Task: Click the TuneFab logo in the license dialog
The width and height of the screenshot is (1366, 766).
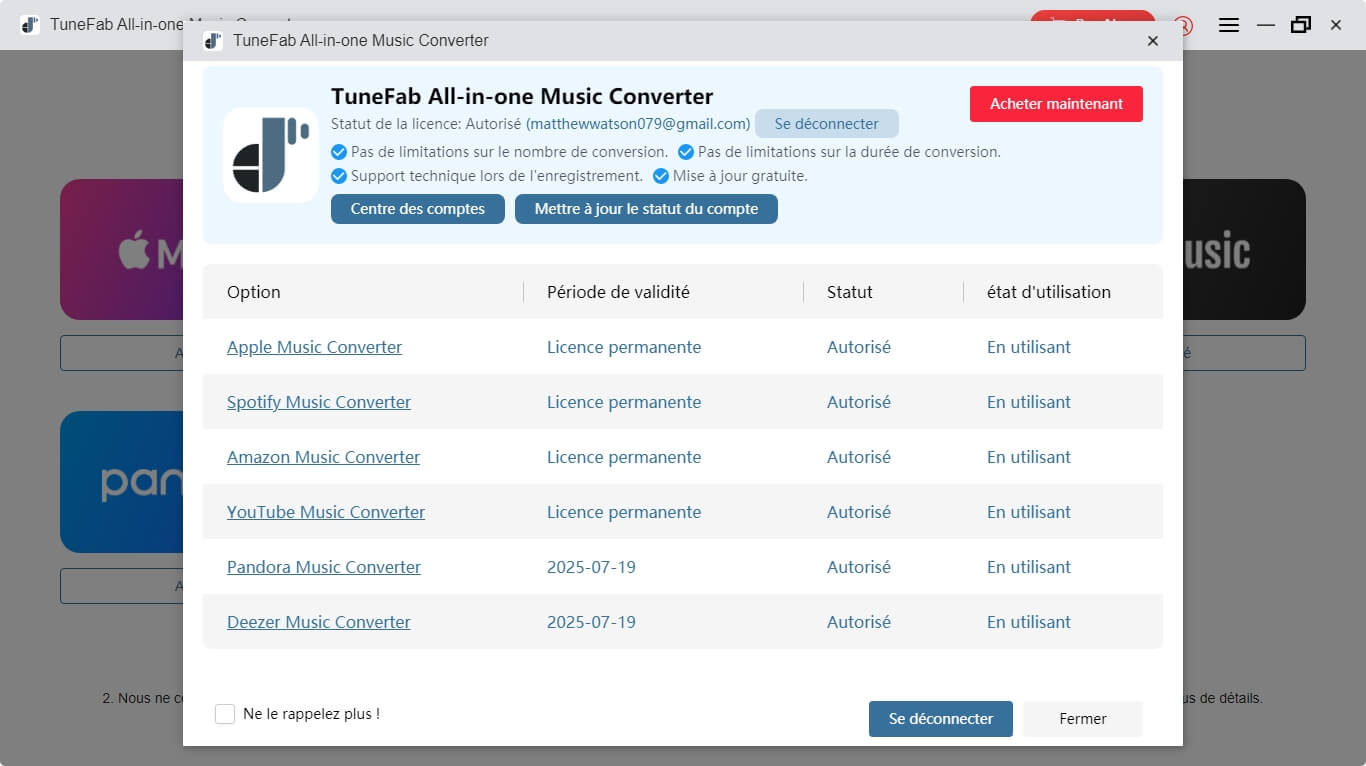Action: point(271,155)
